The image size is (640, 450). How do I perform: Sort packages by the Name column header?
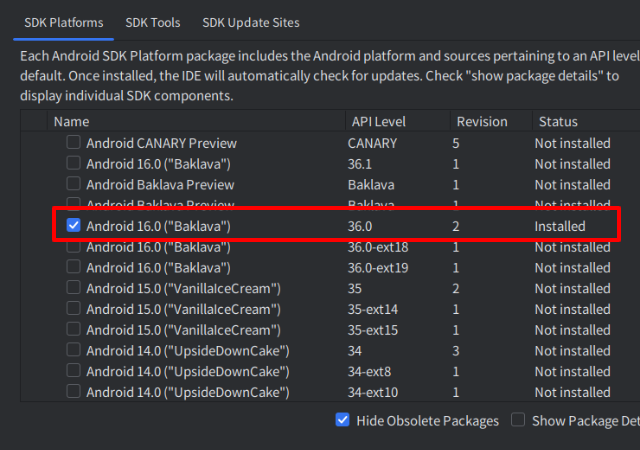click(x=71, y=121)
